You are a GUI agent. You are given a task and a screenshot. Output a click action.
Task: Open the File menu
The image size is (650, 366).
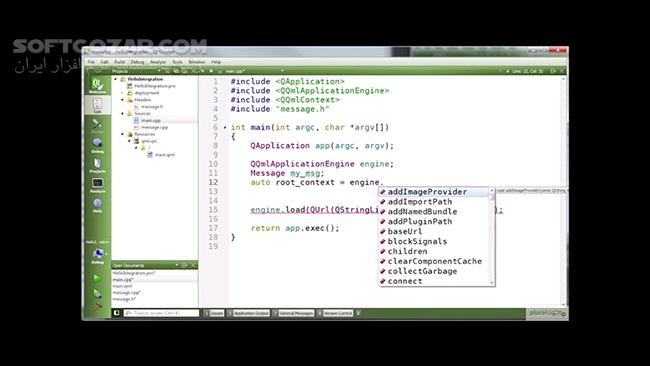[91, 62]
